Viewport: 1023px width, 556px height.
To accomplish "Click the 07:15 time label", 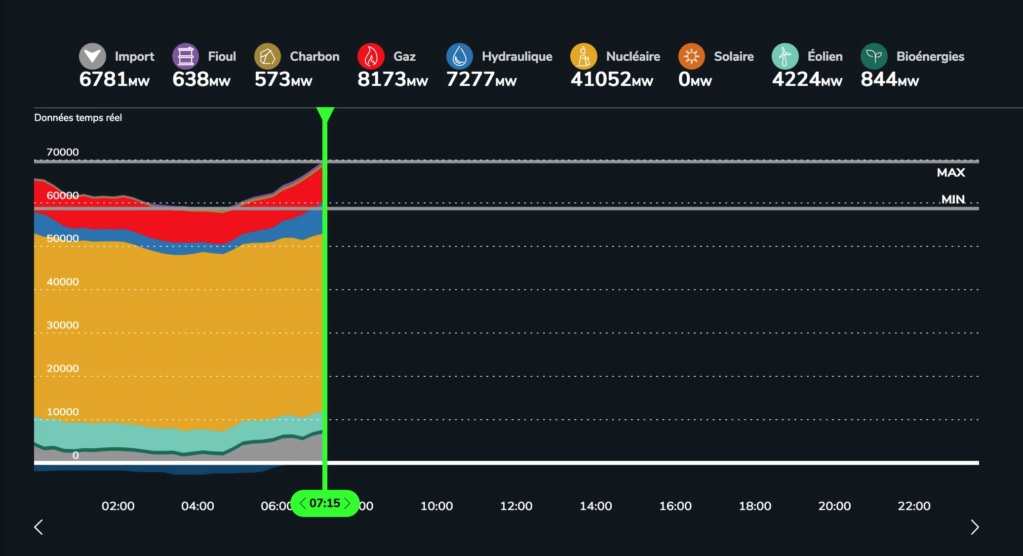I will click(325, 503).
